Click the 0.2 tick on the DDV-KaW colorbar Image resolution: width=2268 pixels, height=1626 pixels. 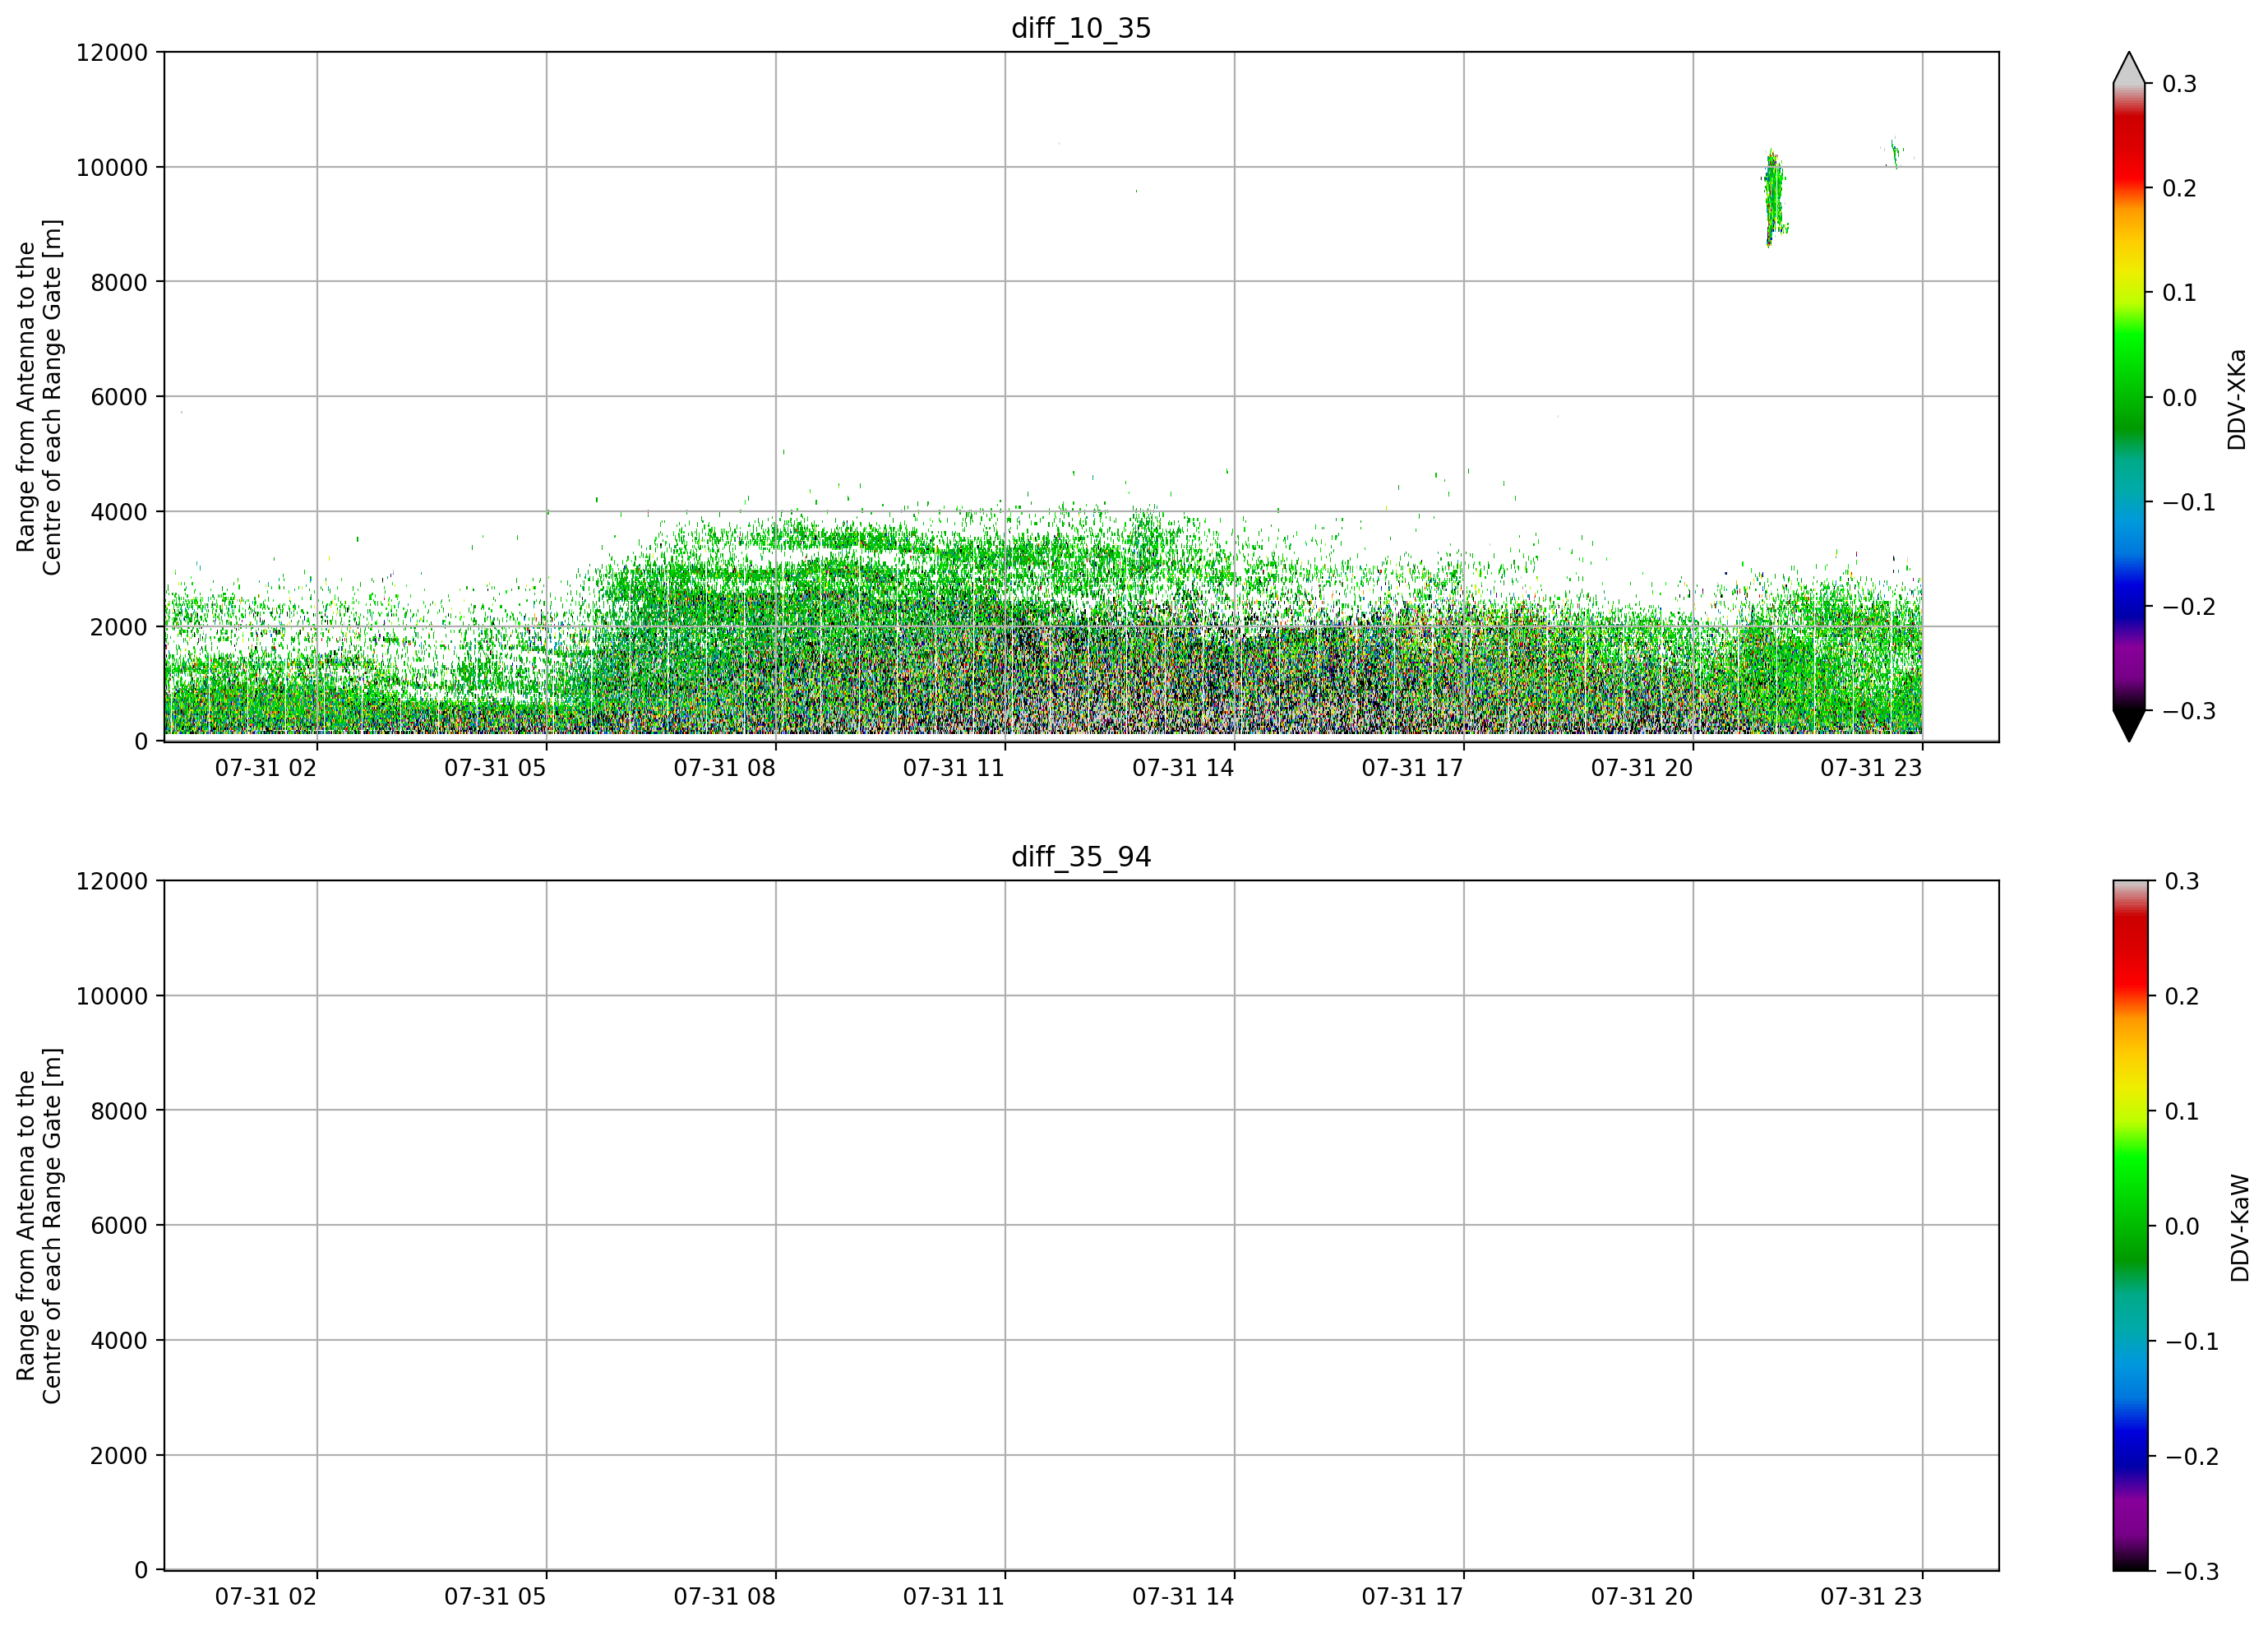tap(2181, 996)
